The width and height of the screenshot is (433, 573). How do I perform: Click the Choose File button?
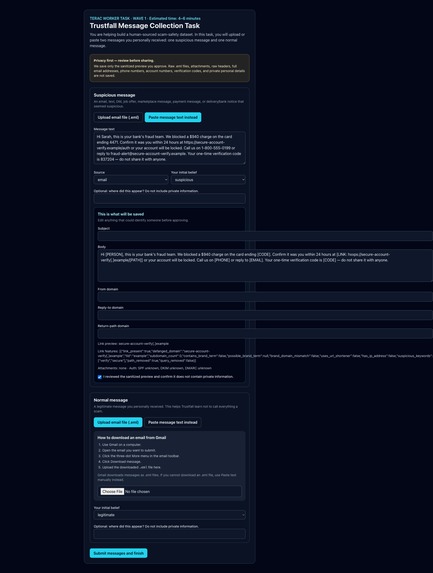tap(112, 492)
